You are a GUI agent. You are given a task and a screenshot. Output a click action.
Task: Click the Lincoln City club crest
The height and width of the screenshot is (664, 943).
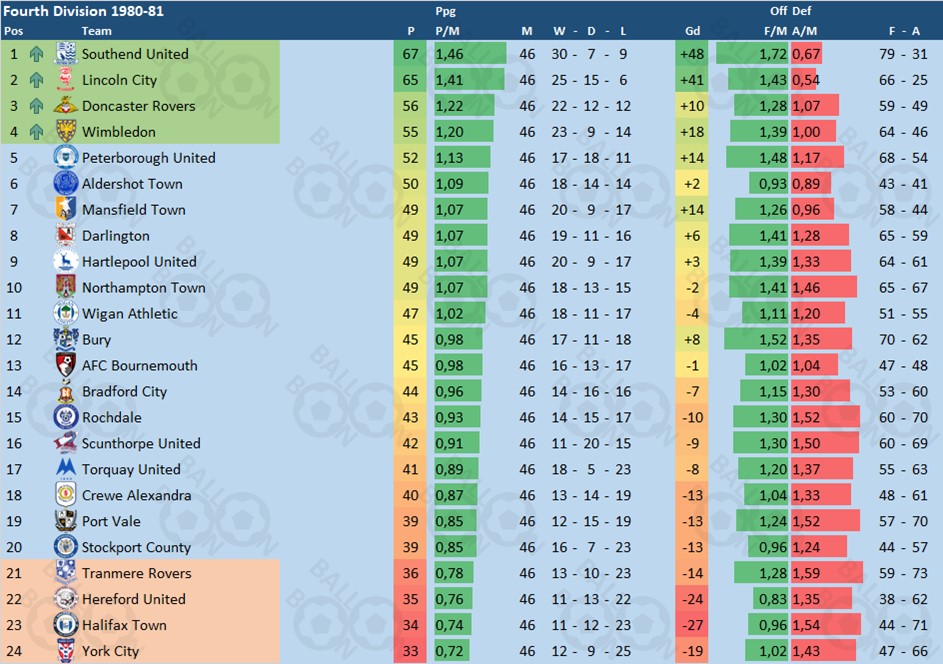pos(66,79)
